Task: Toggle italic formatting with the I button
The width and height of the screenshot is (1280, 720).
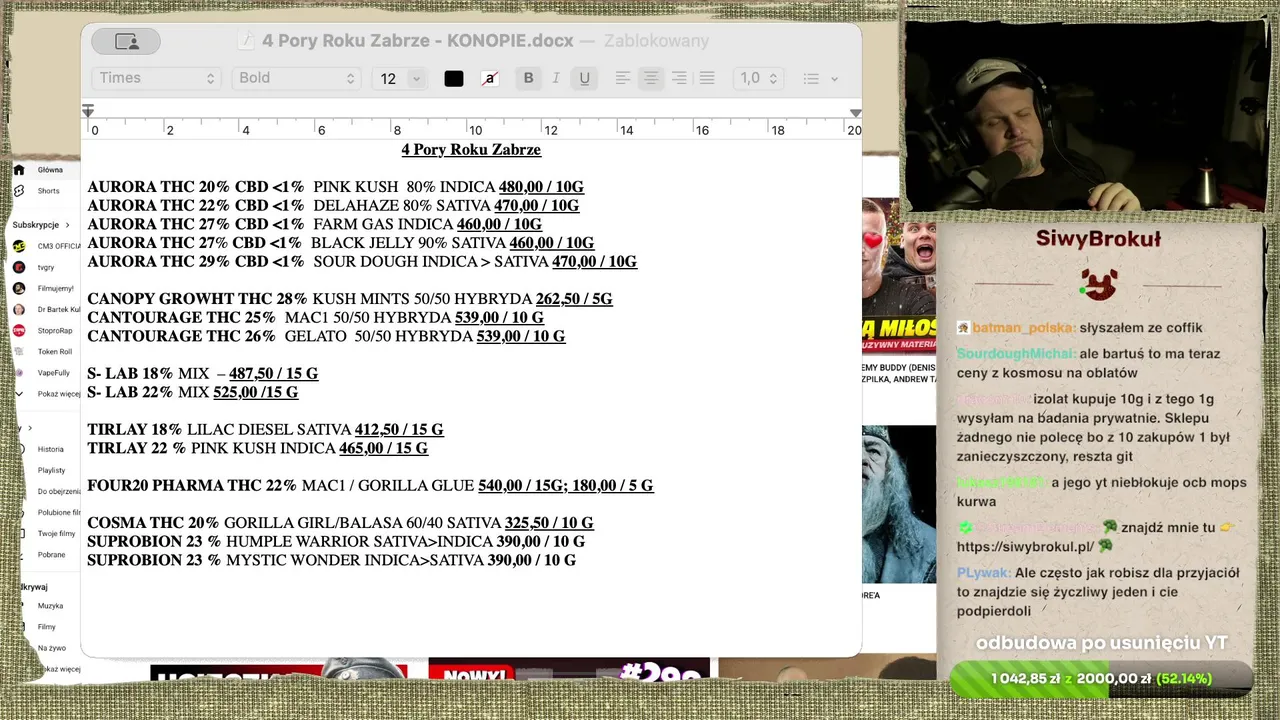Action: click(x=556, y=78)
